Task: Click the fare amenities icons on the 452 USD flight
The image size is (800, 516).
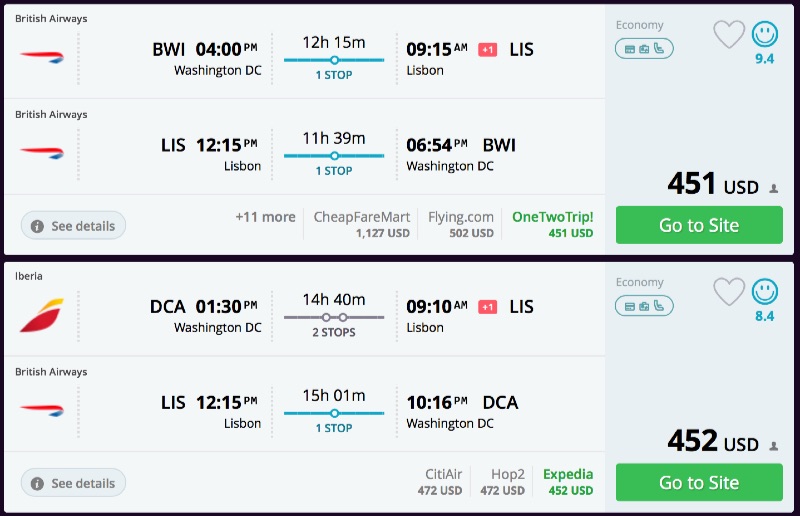Action: coord(644,305)
